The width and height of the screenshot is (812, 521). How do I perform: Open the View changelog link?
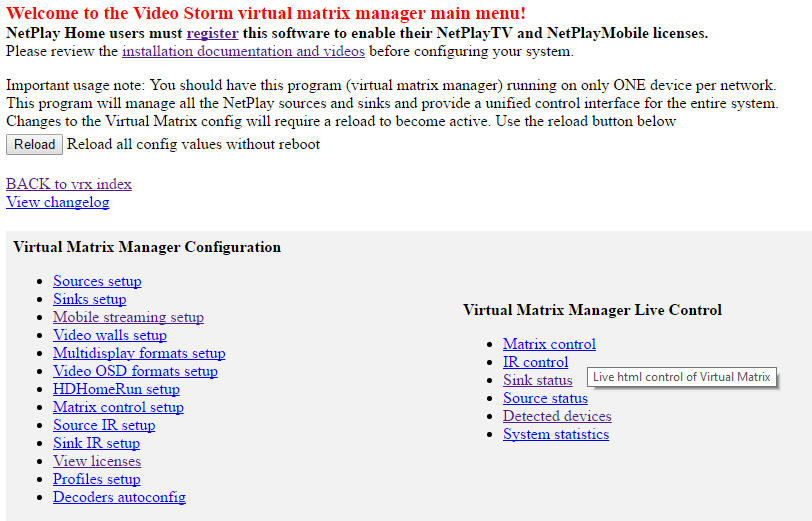(x=58, y=202)
